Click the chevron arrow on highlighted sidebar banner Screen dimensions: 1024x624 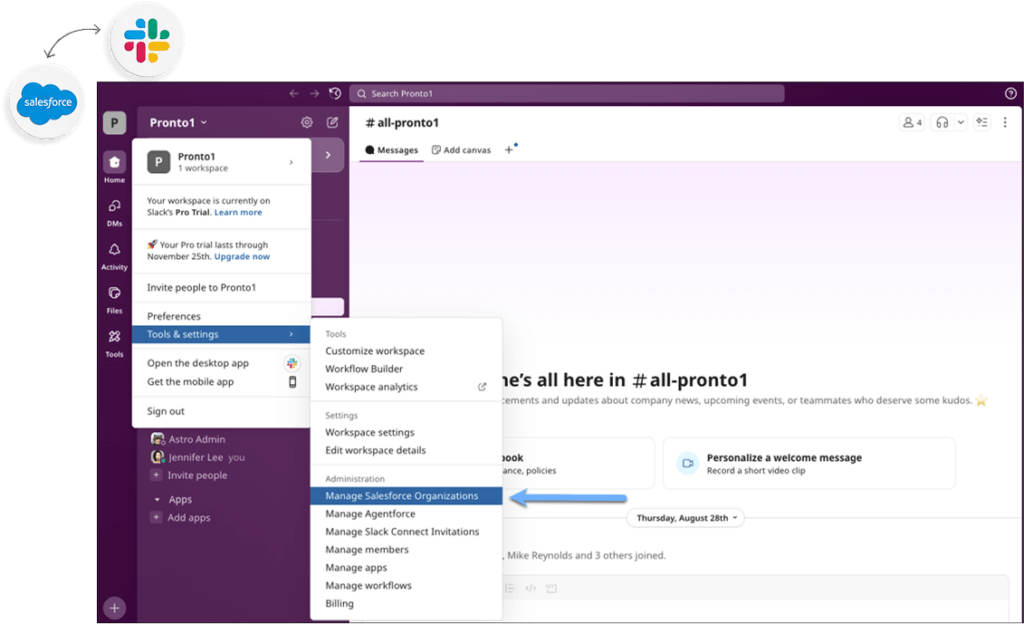[x=328, y=155]
